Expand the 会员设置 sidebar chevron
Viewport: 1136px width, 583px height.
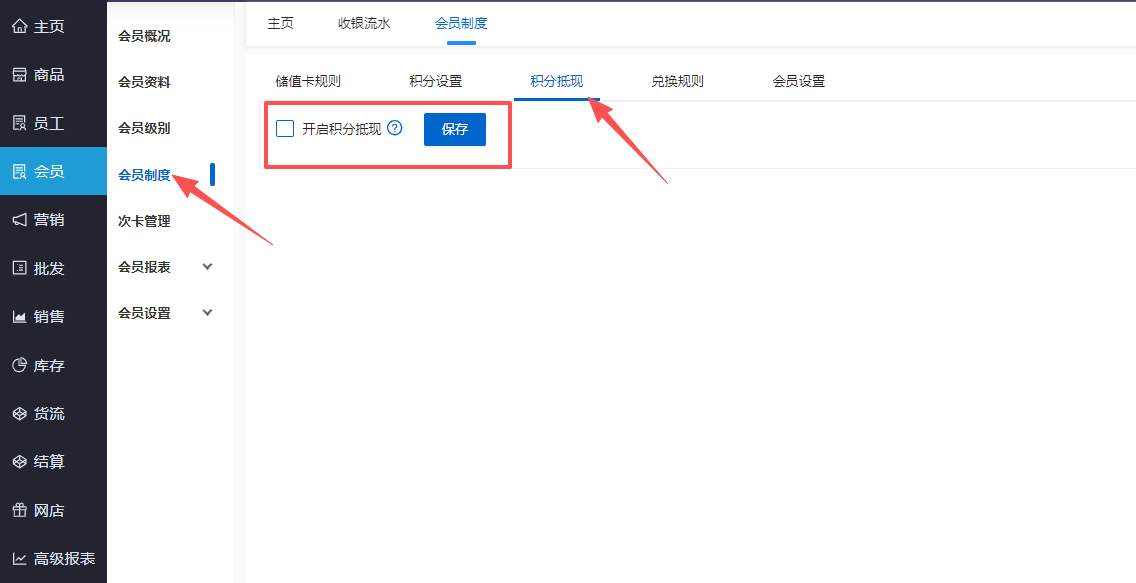pyautogui.click(x=208, y=313)
